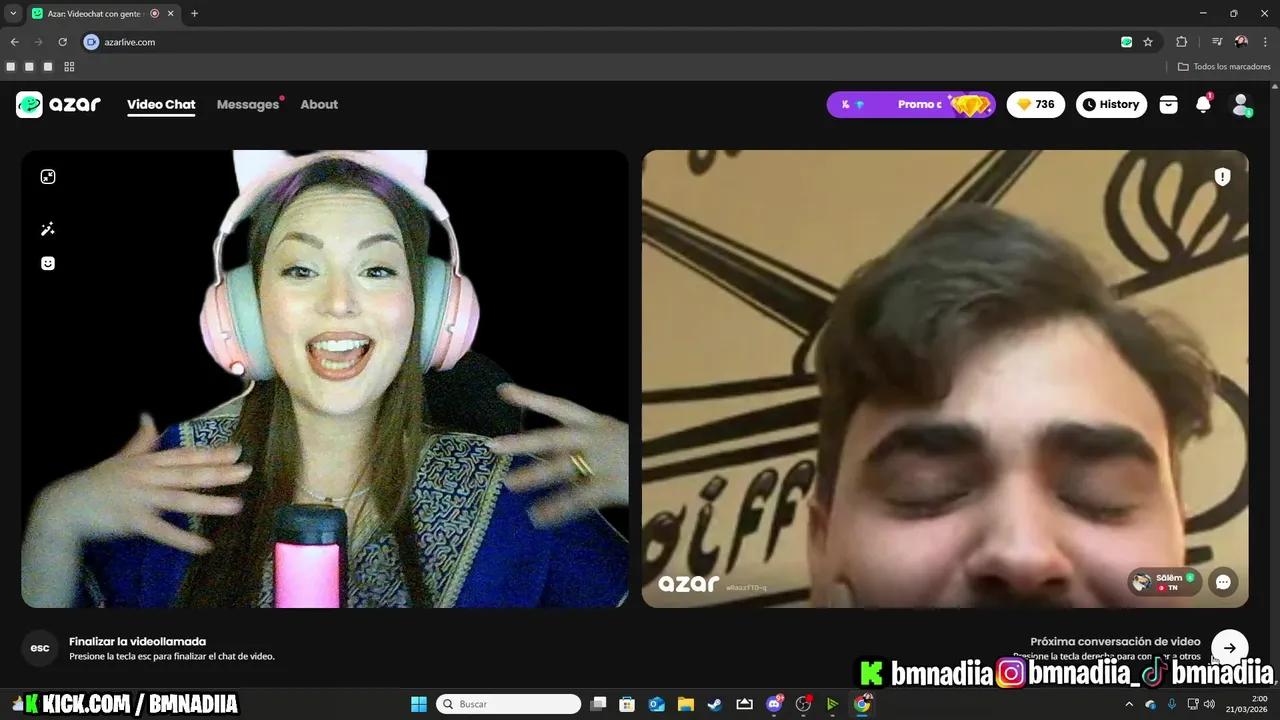Open the 736 gems balance
This screenshot has width=1280, height=720.
click(1036, 104)
